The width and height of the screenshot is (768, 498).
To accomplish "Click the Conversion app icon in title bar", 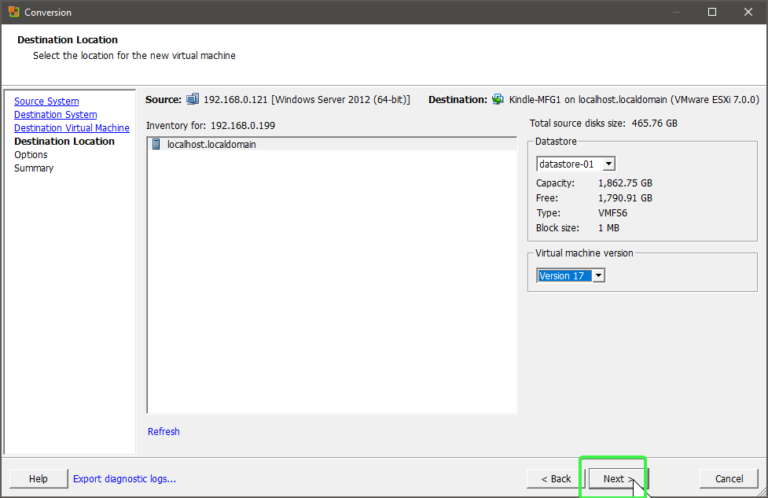I will [x=12, y=12].
